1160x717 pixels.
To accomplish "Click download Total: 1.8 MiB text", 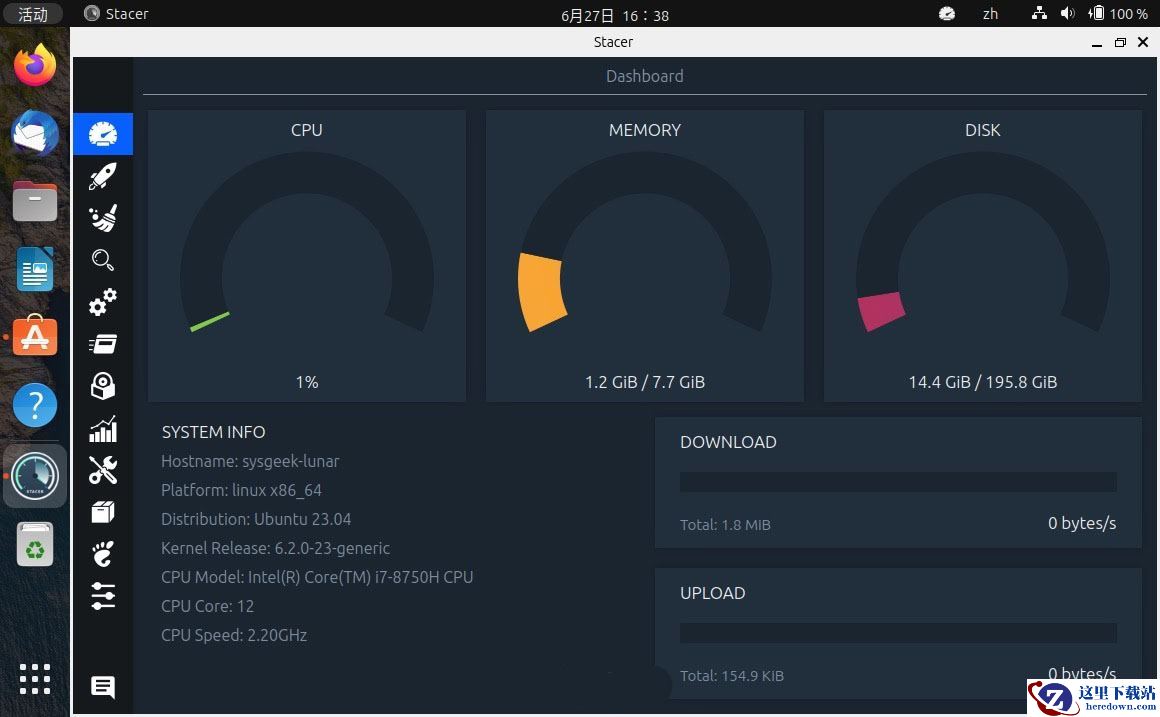I will [725, 525].
